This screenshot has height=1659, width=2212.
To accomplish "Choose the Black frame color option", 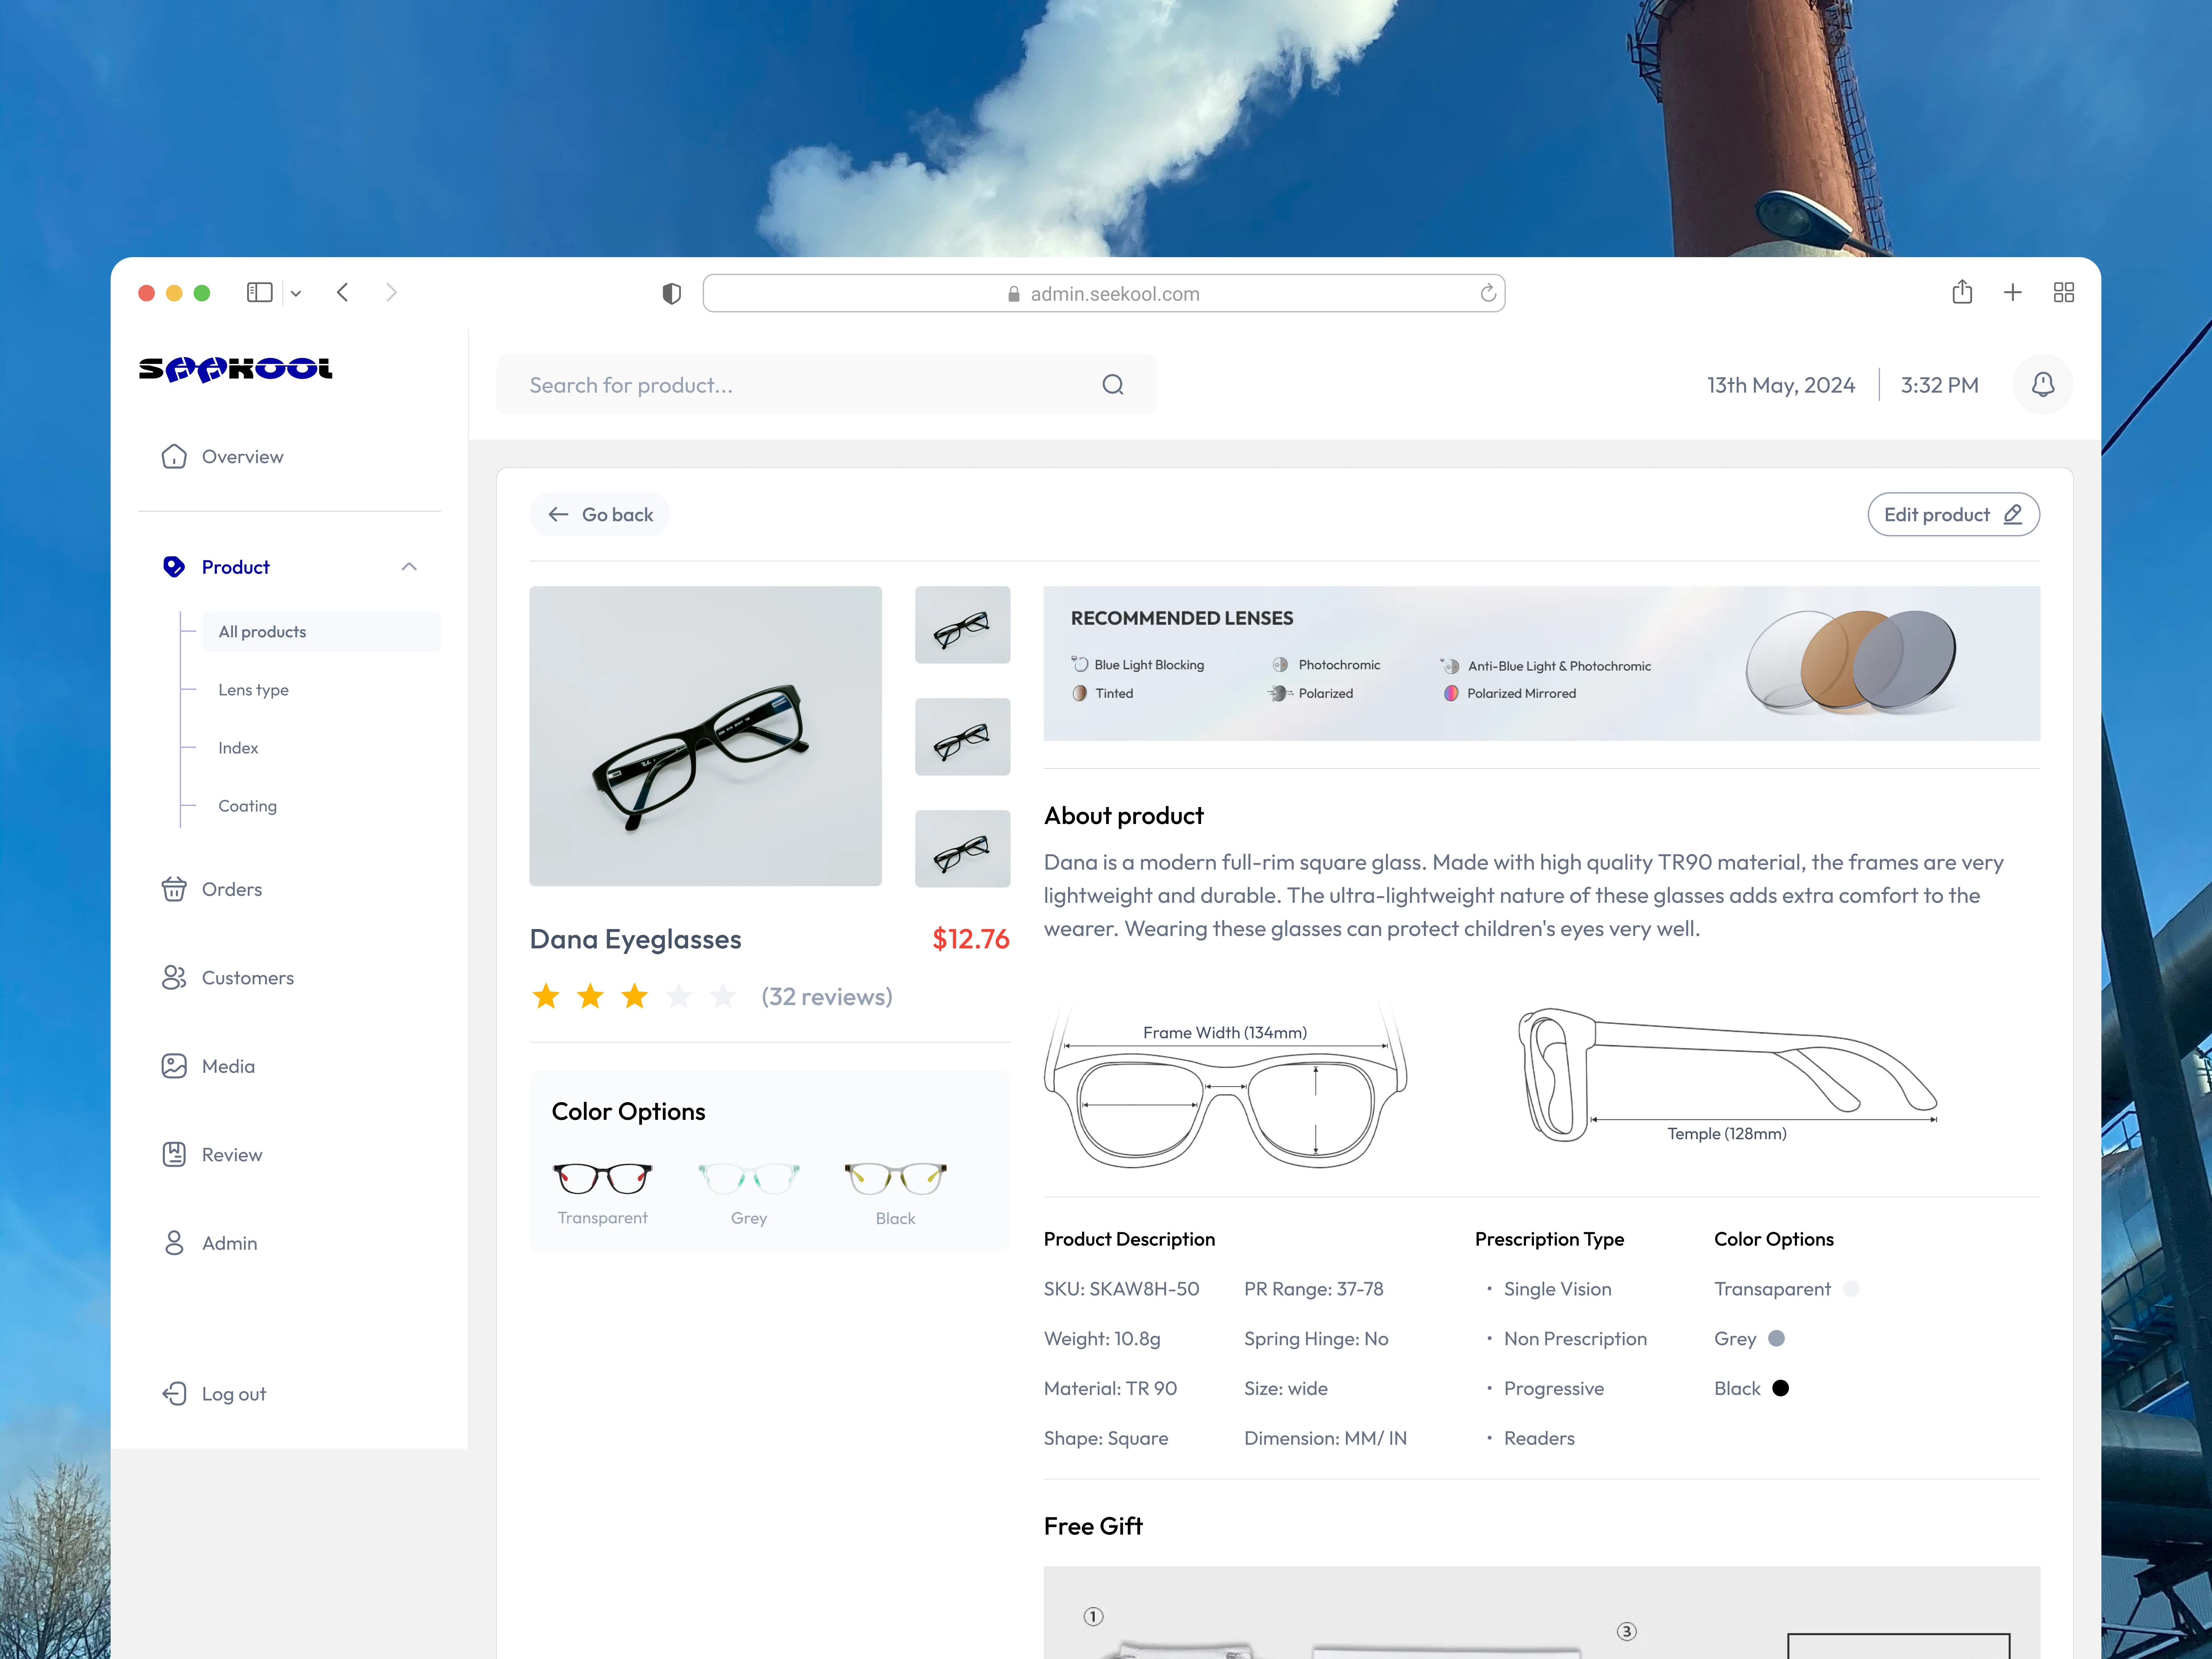I will tap(895, 1193).
